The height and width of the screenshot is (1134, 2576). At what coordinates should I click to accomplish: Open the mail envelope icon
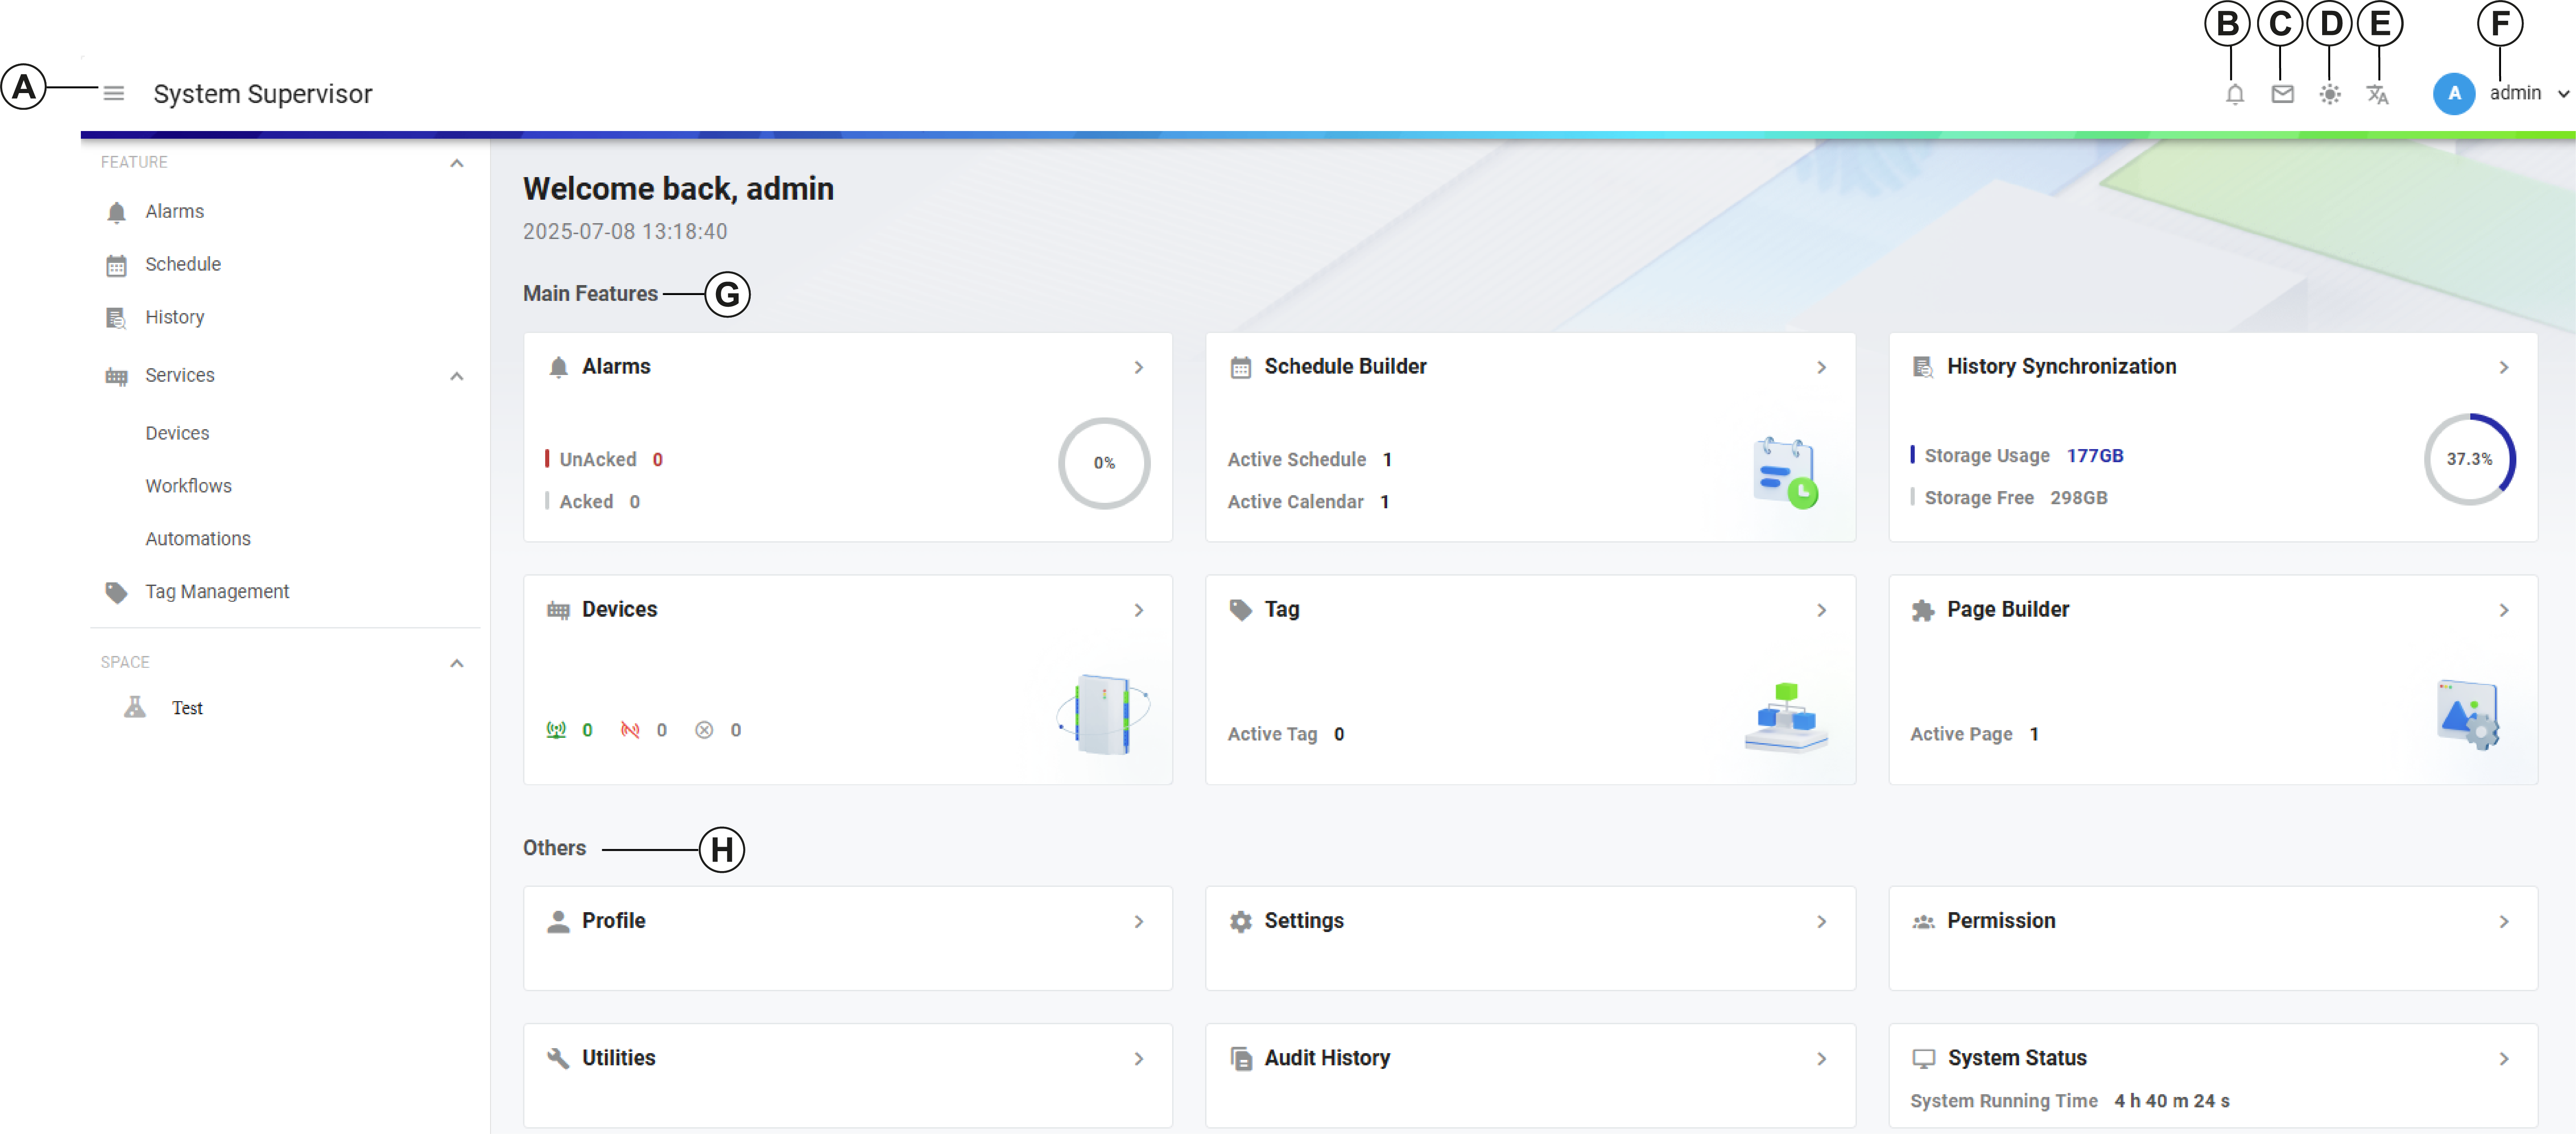point(2282,94)
